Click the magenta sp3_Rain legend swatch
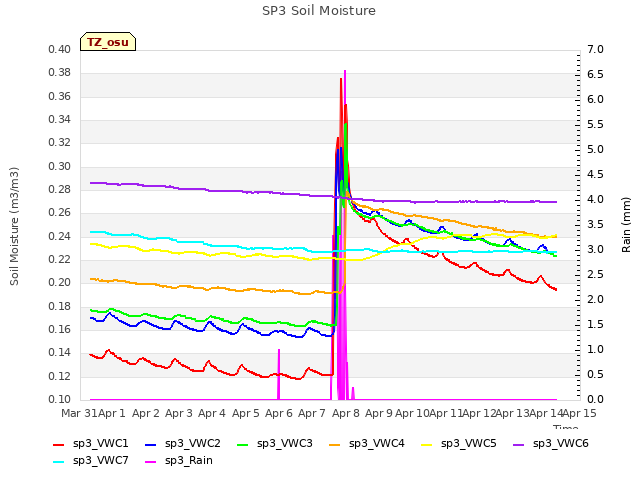The width and height of the screenshot is (640, 480). pos(151,462)
